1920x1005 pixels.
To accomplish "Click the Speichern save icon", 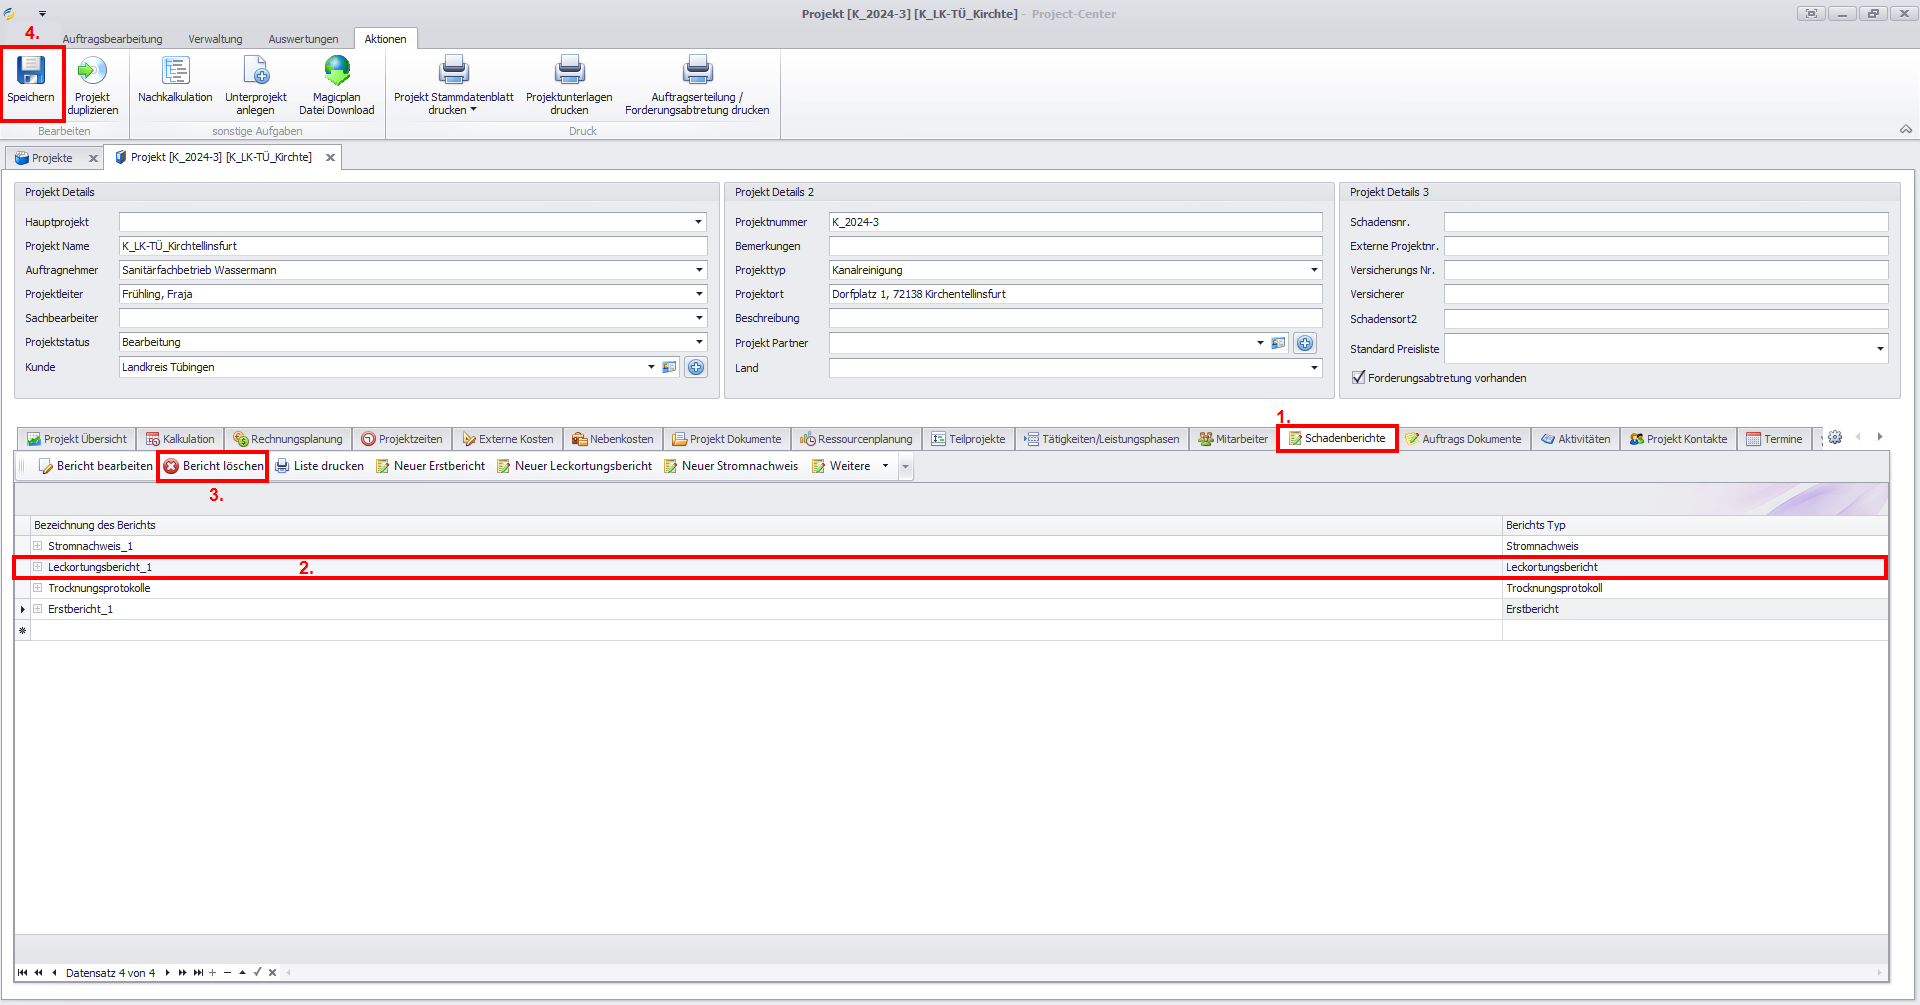I will point(31,71).
